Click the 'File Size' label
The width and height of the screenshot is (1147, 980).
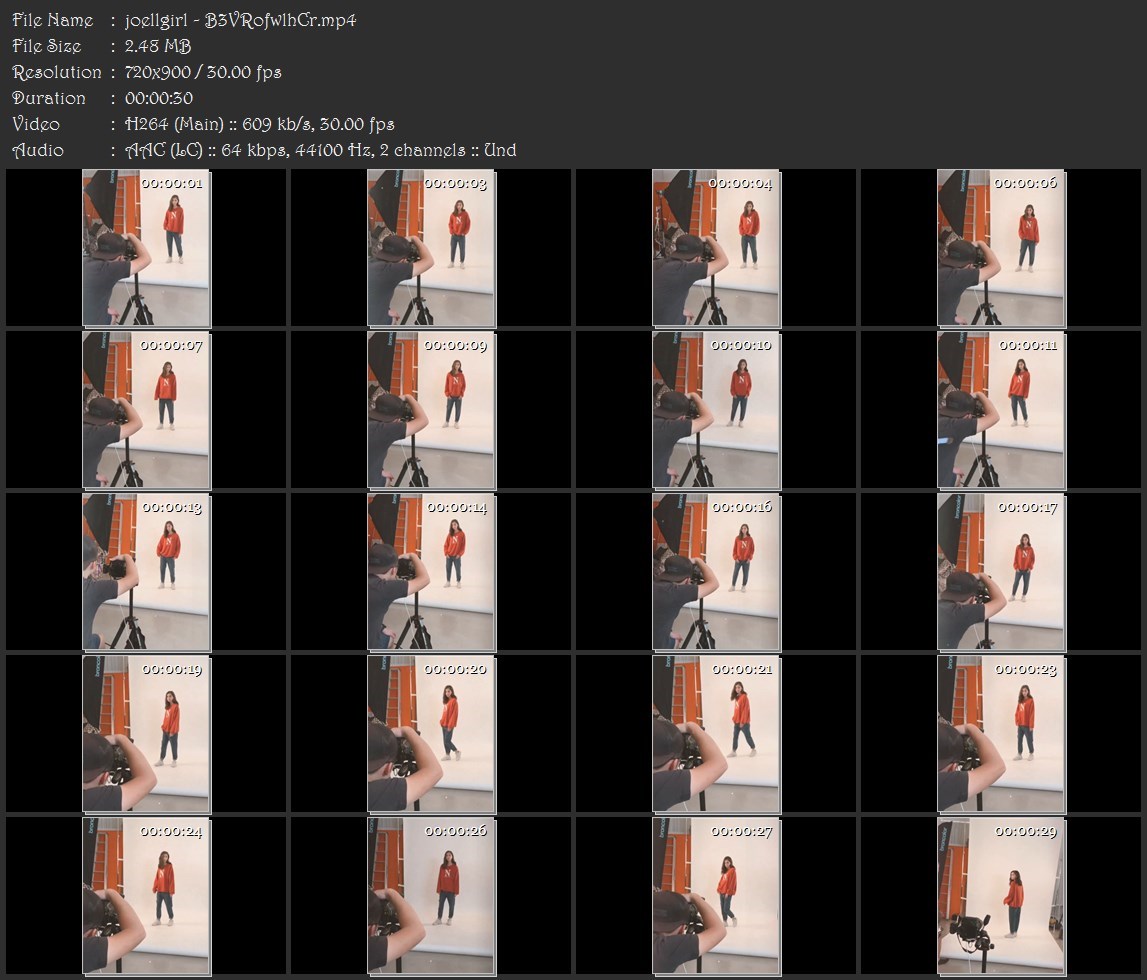[46, 46]
